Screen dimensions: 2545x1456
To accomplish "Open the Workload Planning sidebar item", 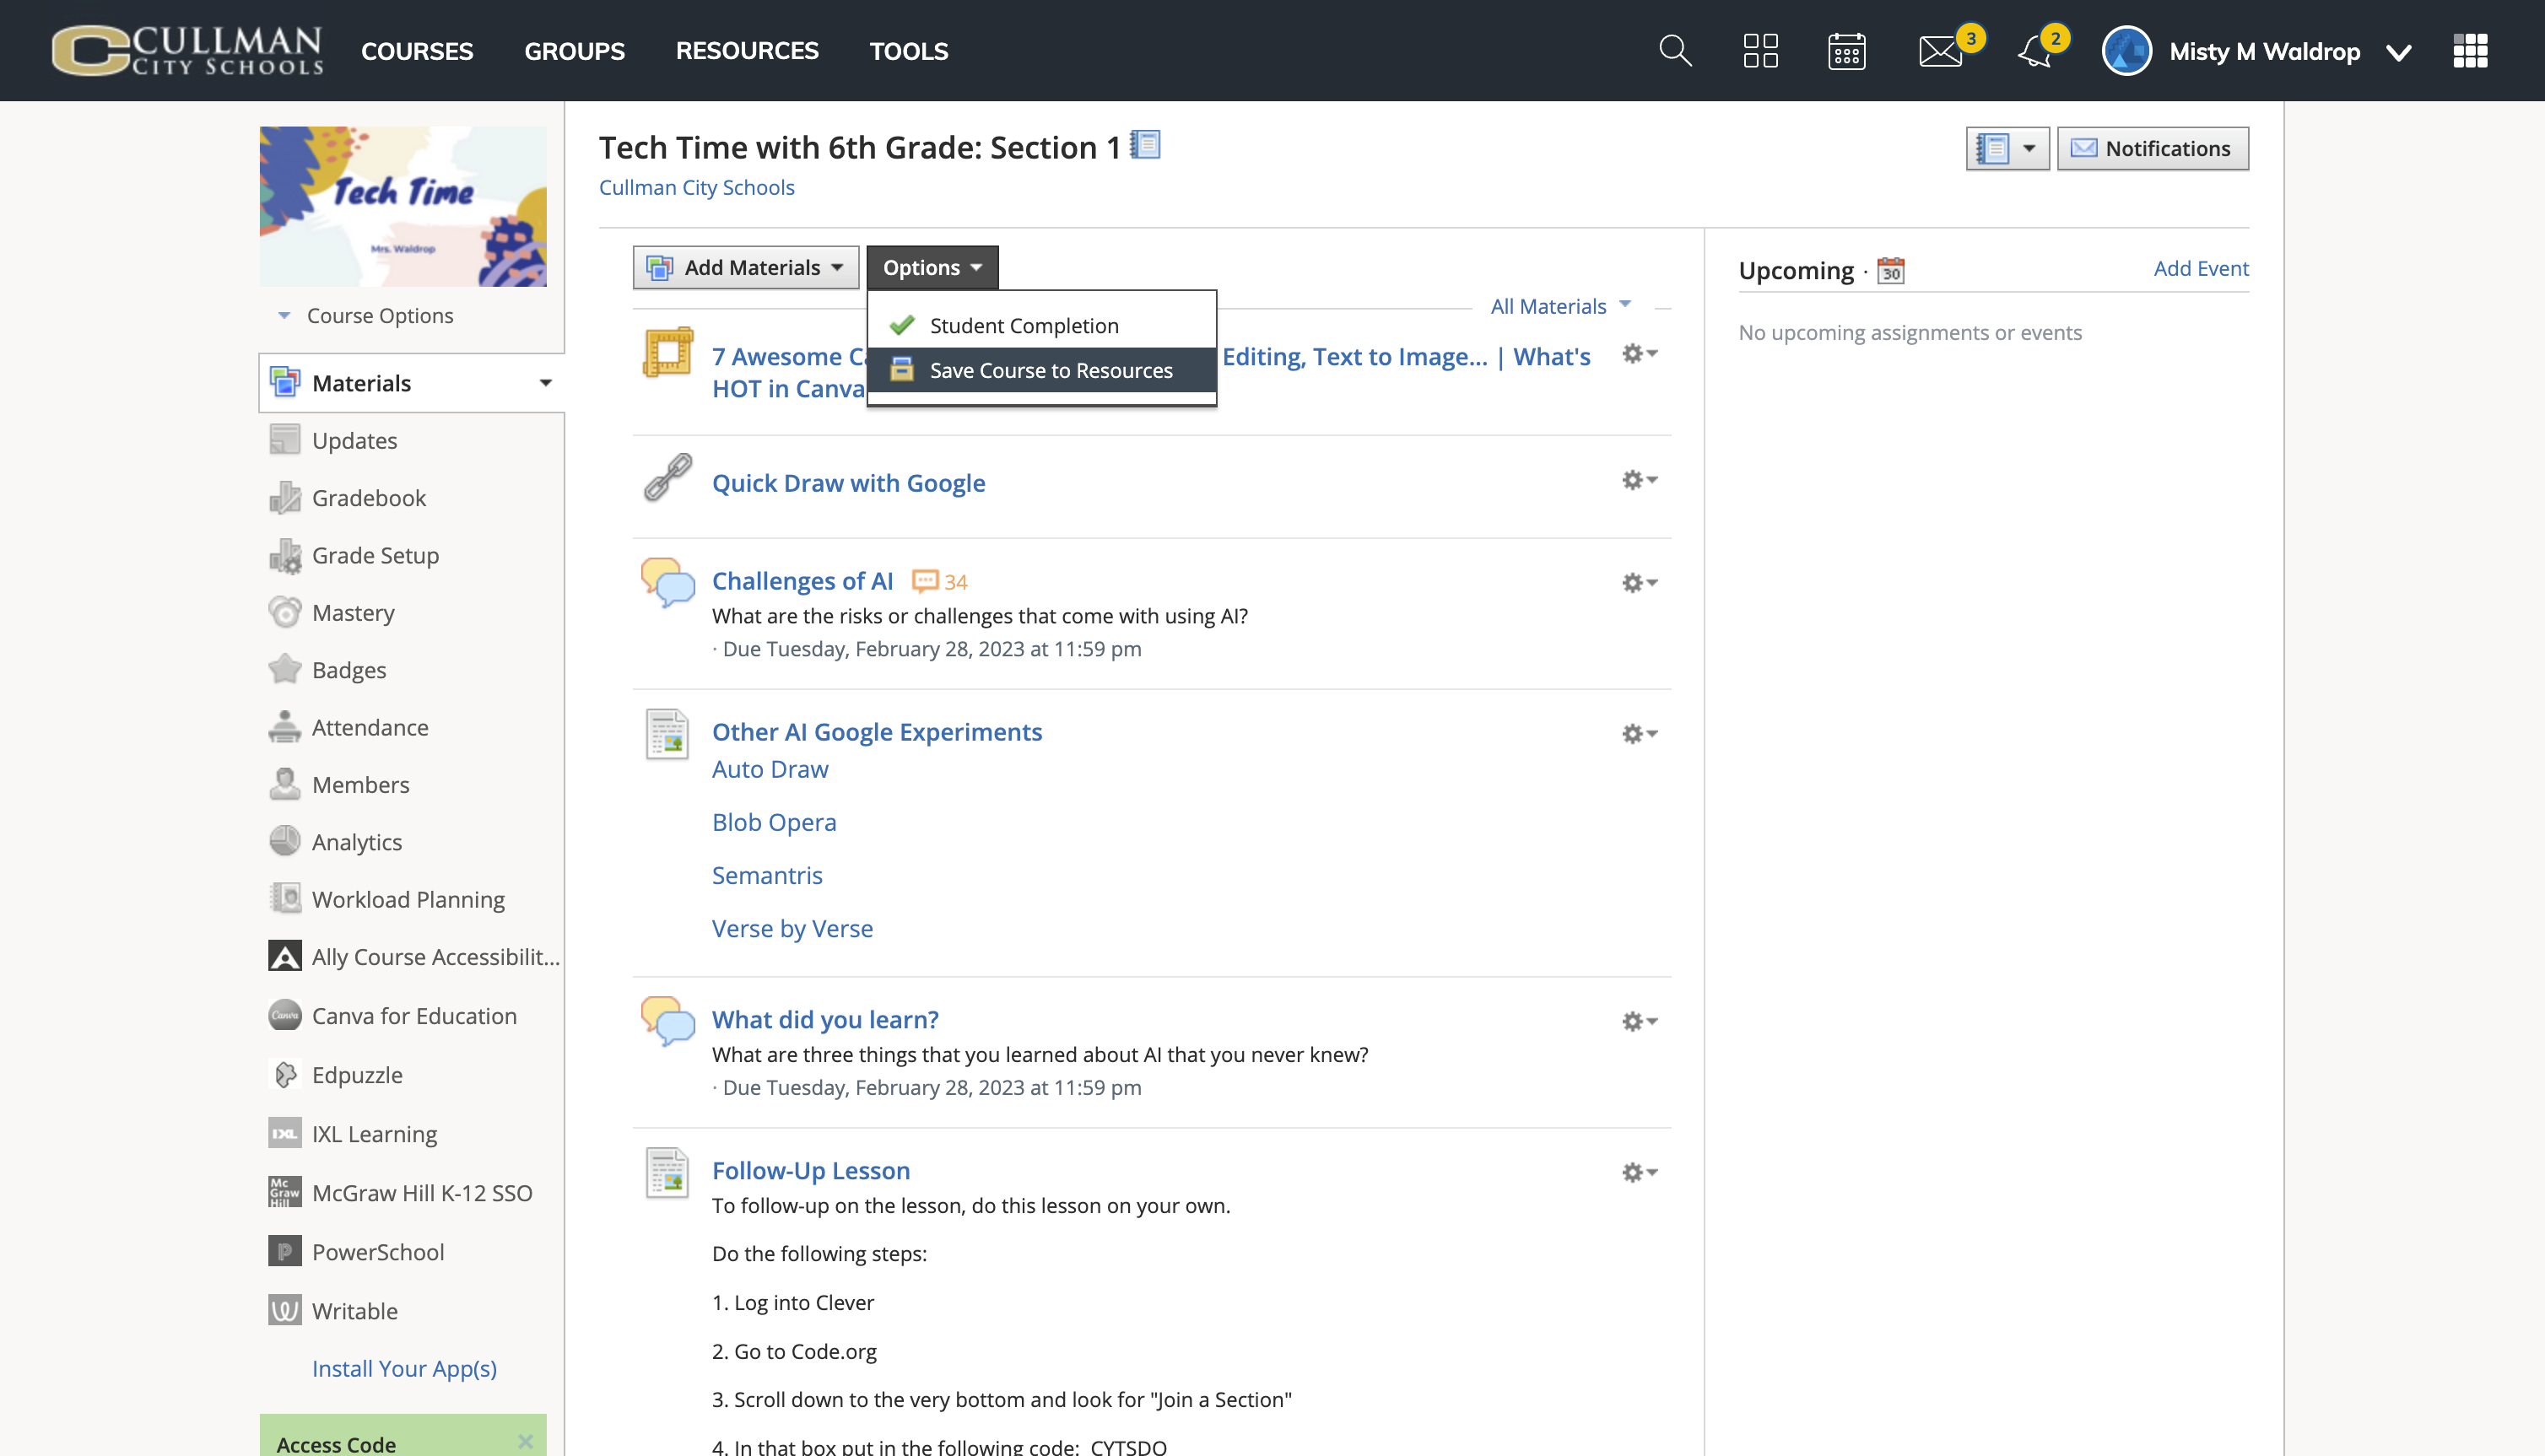I will click(x=407, y=900).
